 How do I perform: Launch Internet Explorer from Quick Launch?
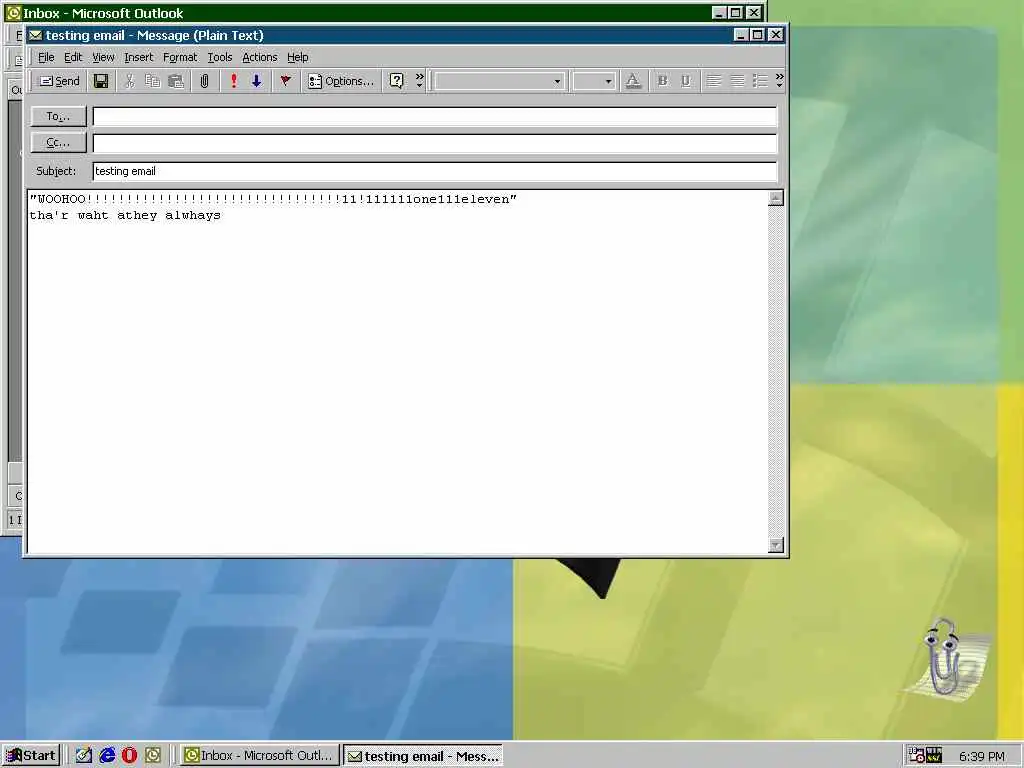click(x=107, y=756)
